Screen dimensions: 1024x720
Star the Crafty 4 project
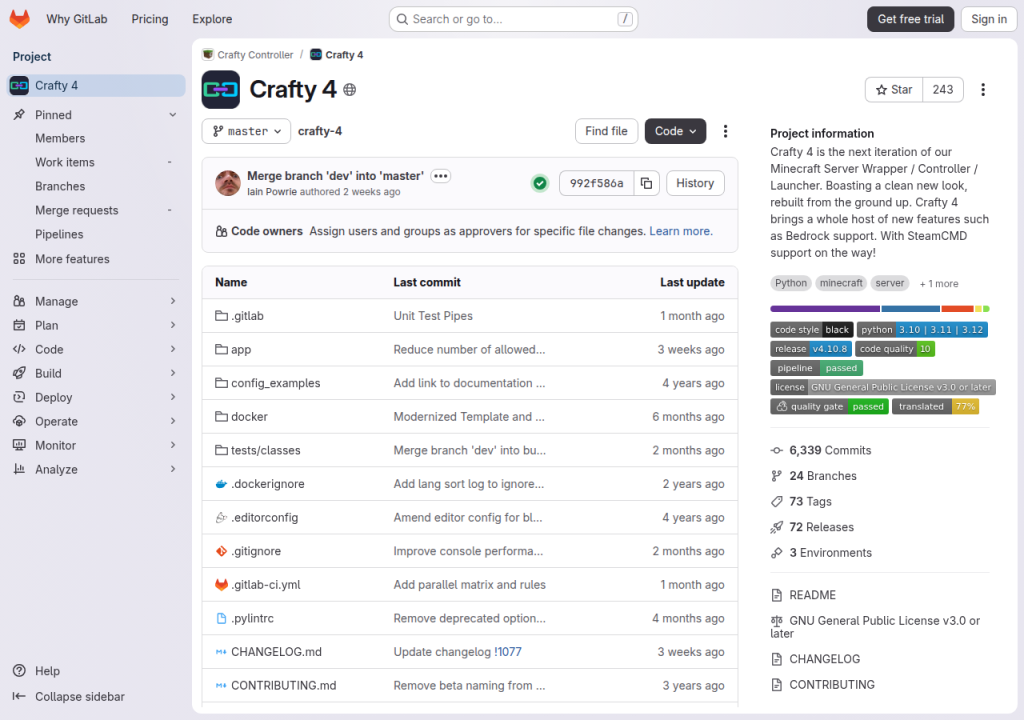(893, 90)
